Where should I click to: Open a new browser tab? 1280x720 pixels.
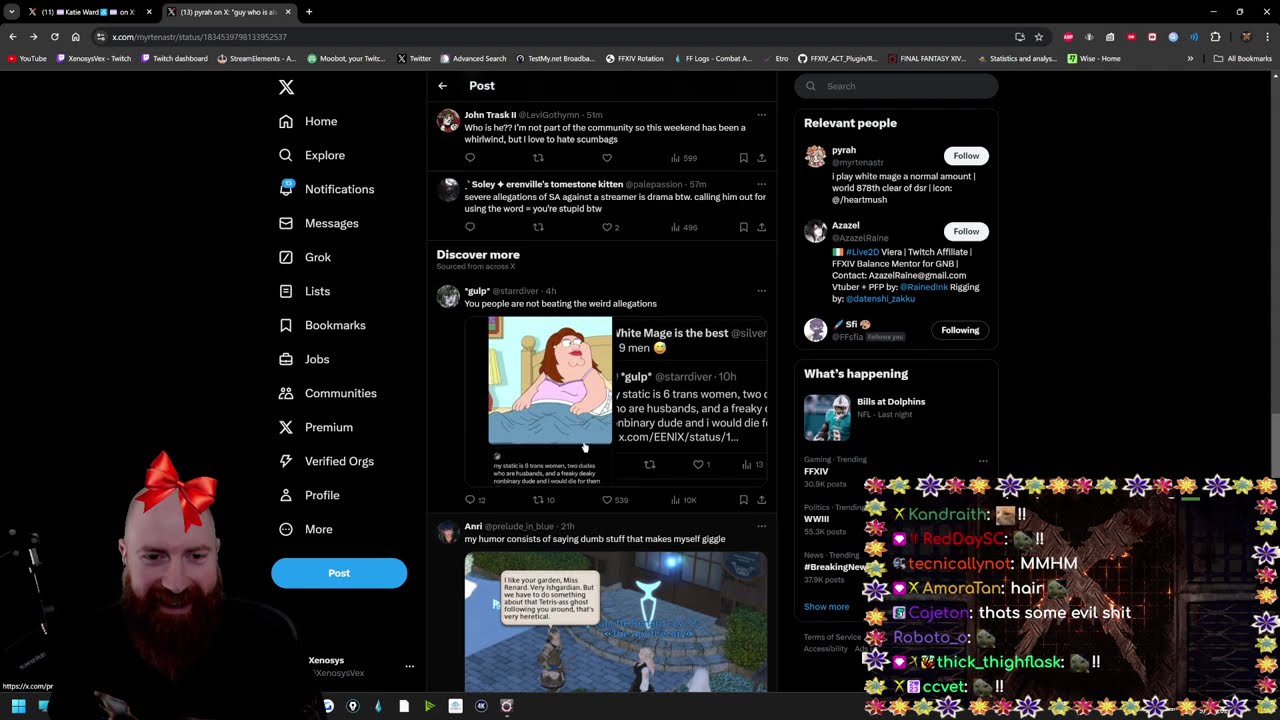pyautogui.click(x=309, y=12)
